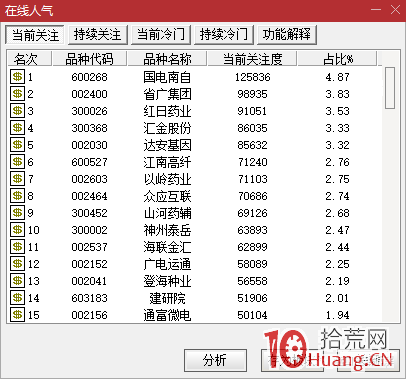Click the 分析 button

(215, 360)
